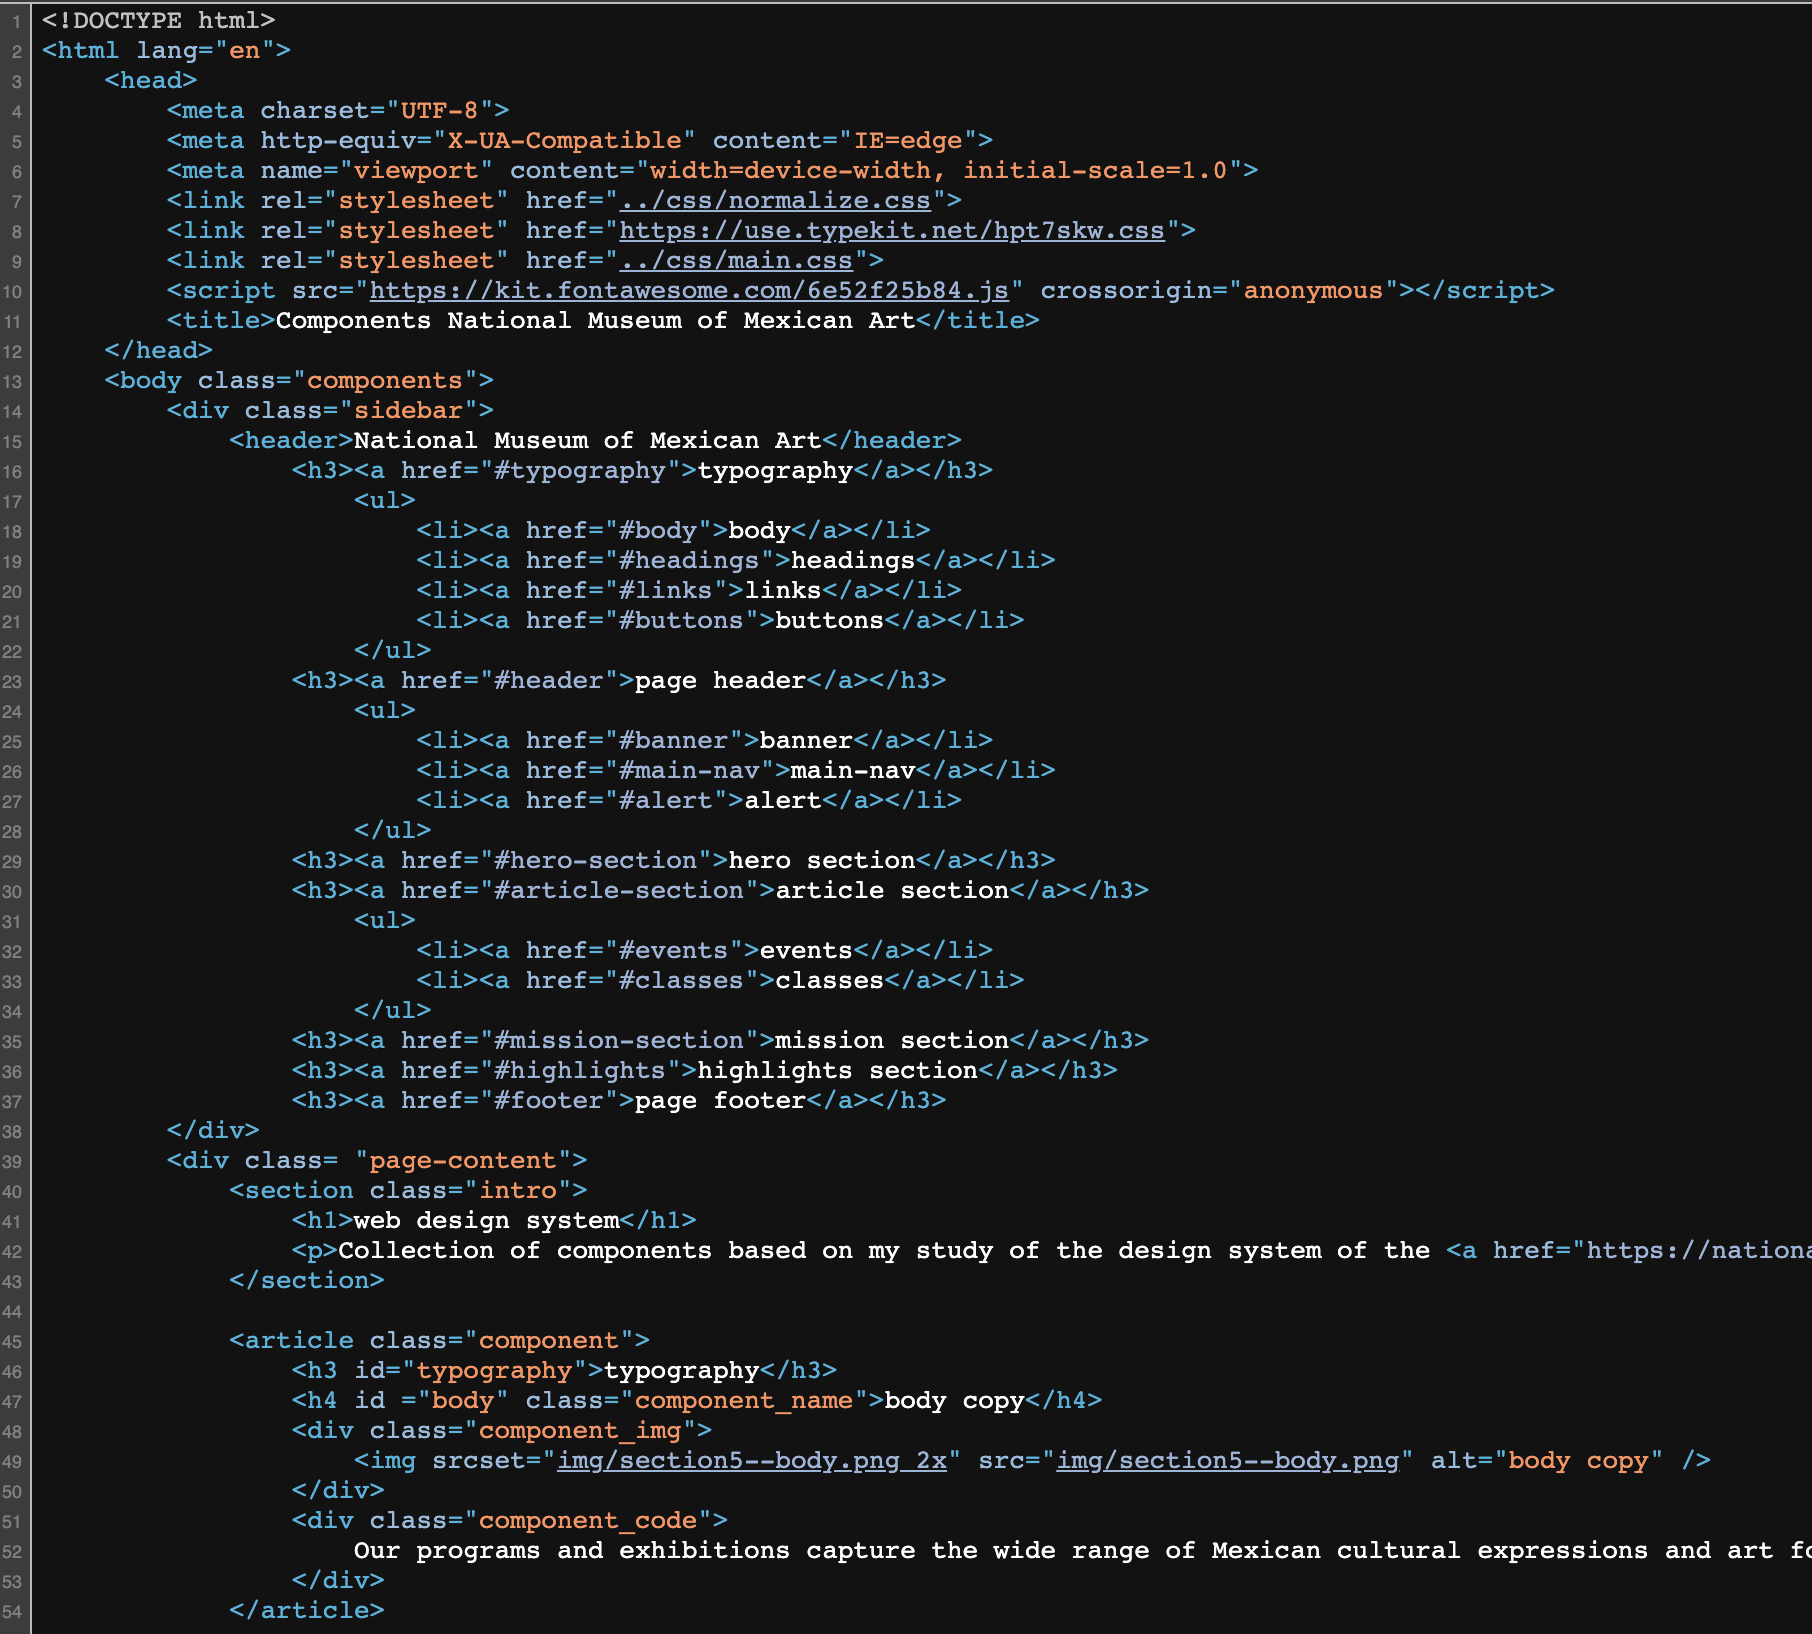The height and width of the screenshot is (1634, 1812).
Task: Click the "#classes" href value
Action: tap(682, 980)
